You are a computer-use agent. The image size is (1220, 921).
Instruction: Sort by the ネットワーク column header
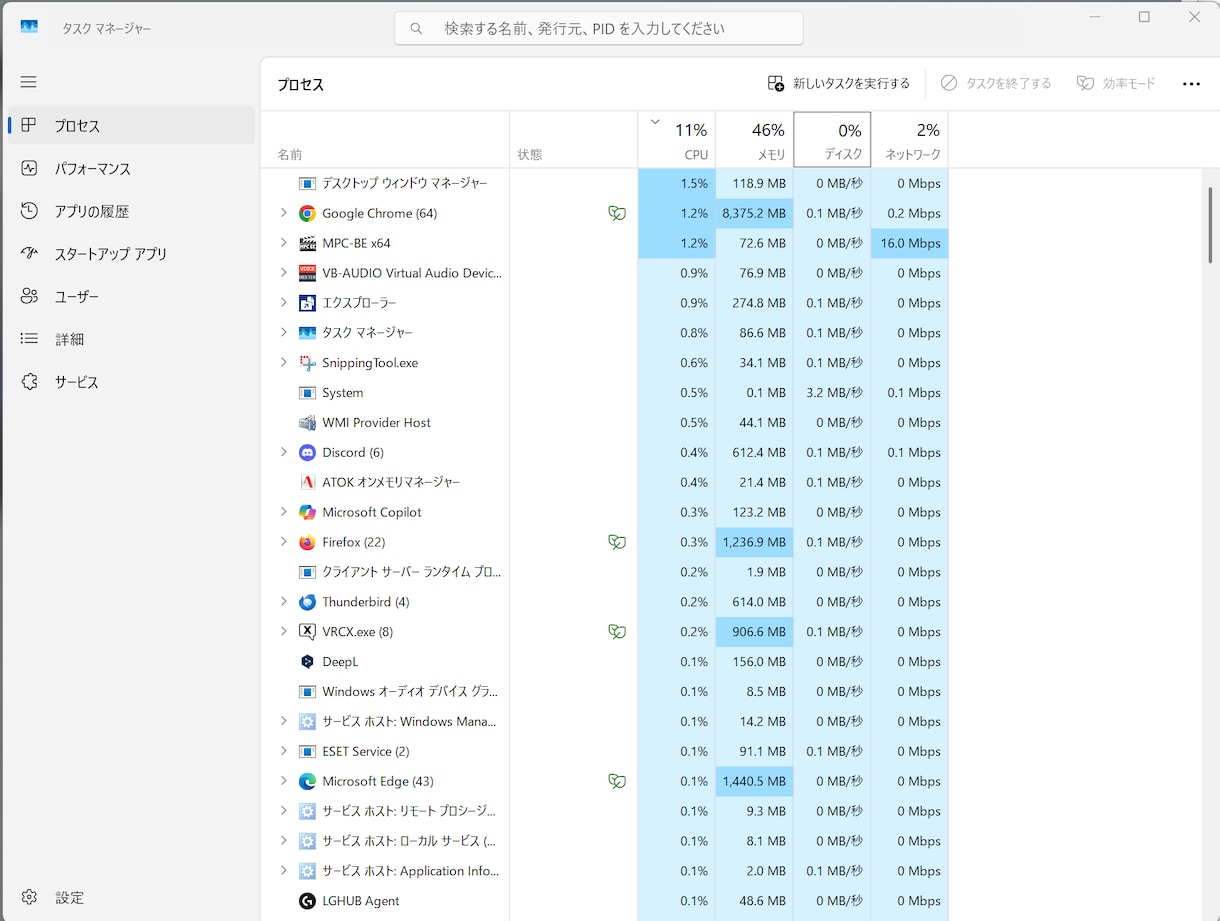(909, 140)
